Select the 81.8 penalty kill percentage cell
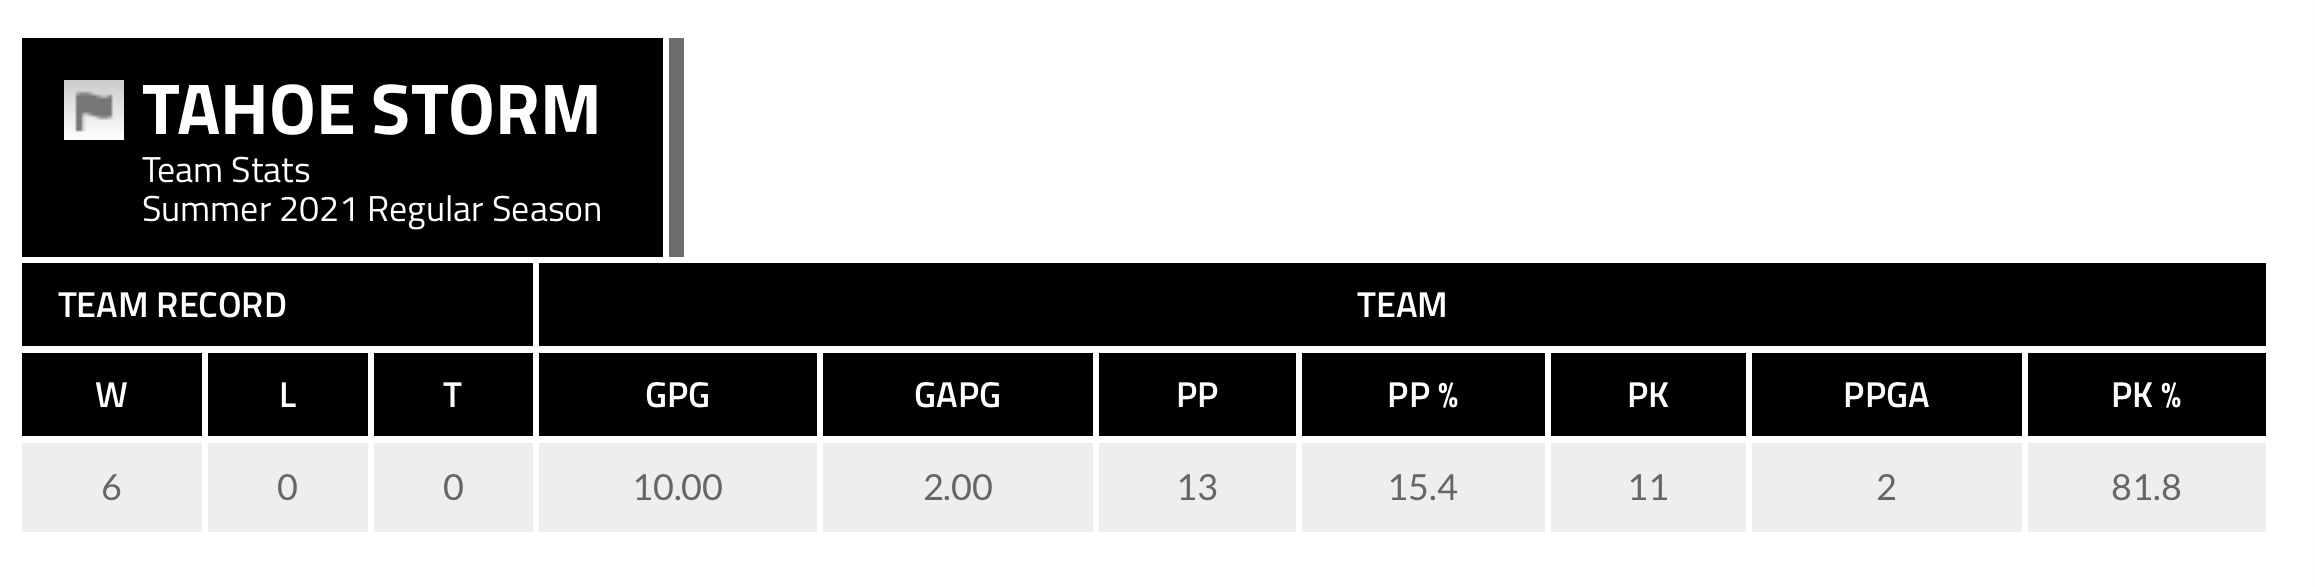This screenshot has height=587, width=2315. click(x=2145, y=487)
